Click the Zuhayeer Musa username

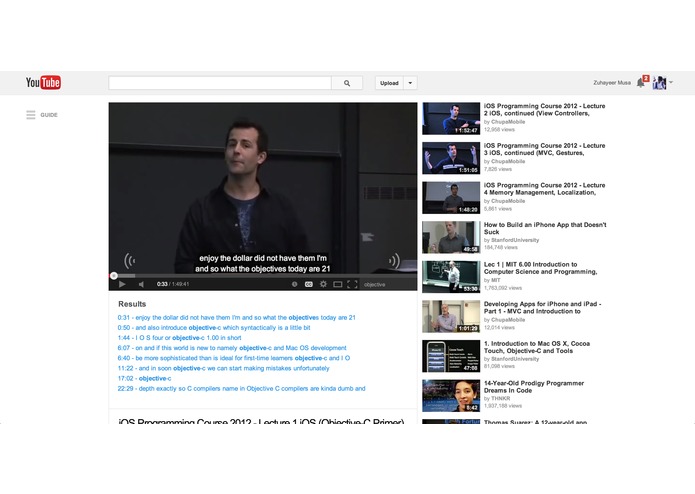[612, 83]
